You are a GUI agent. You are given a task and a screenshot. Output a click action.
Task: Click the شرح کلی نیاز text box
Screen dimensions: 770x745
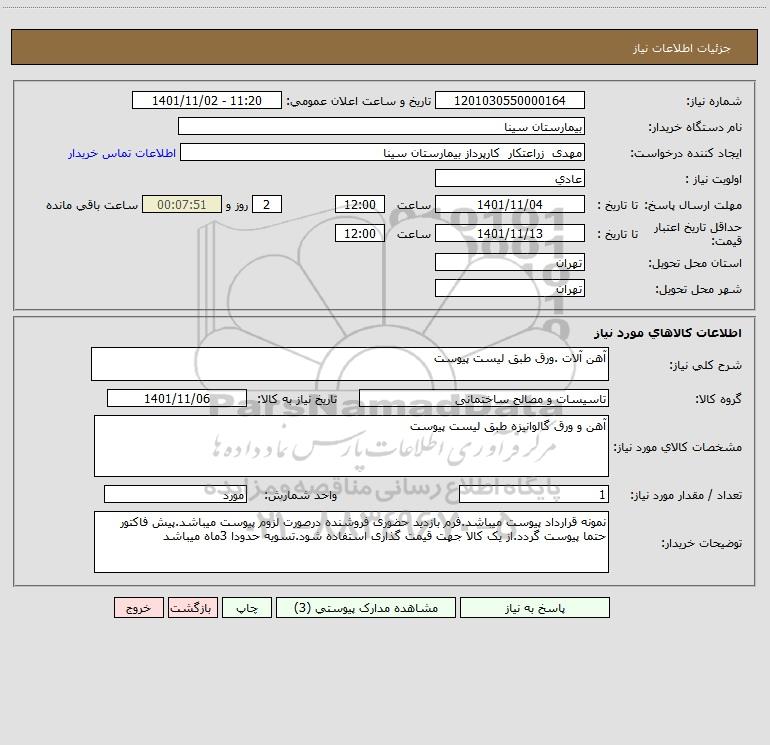[x=350, y=364]
